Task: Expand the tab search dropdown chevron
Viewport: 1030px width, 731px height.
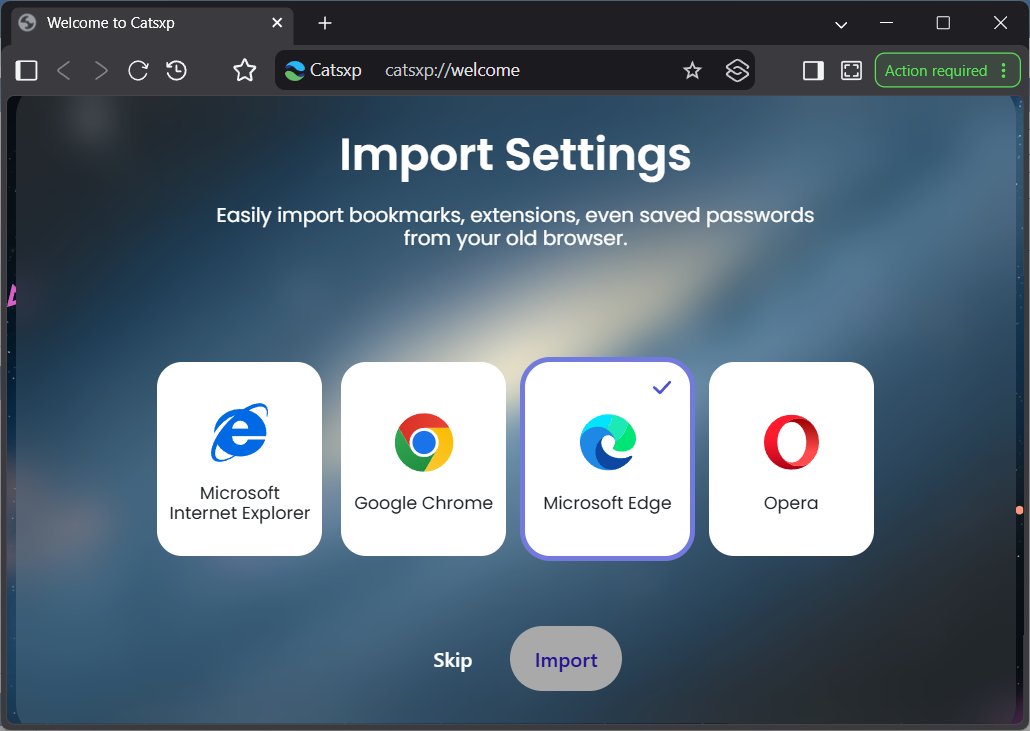Action: point(841,24)
